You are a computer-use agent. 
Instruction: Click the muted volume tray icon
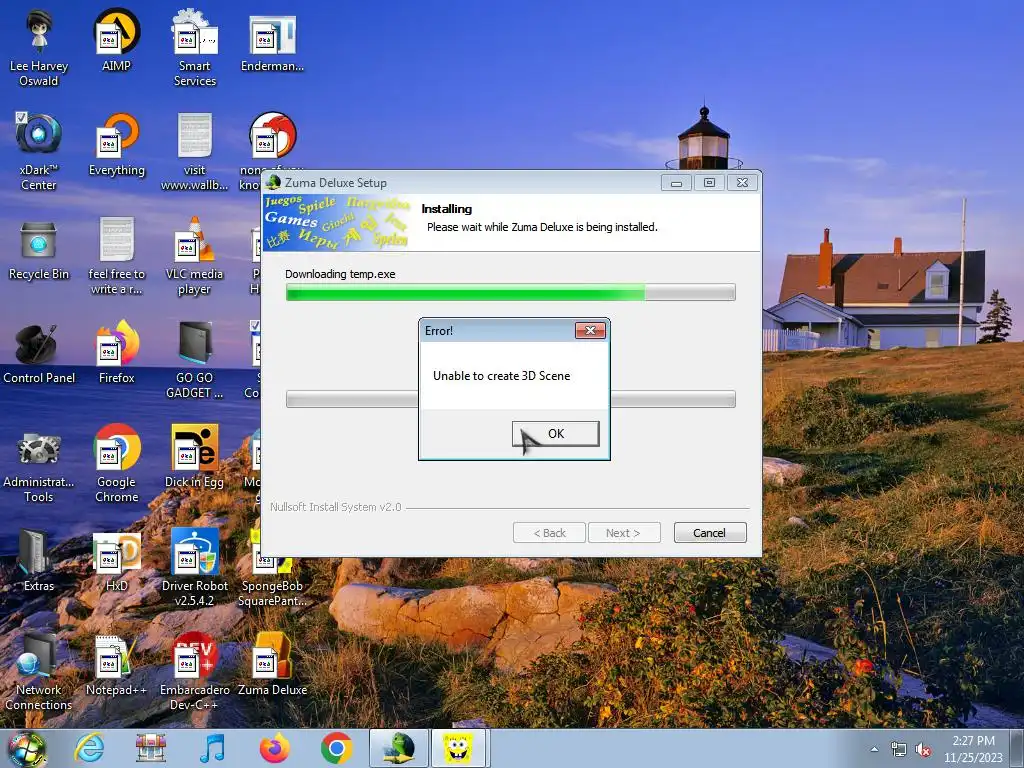point(923,750)
